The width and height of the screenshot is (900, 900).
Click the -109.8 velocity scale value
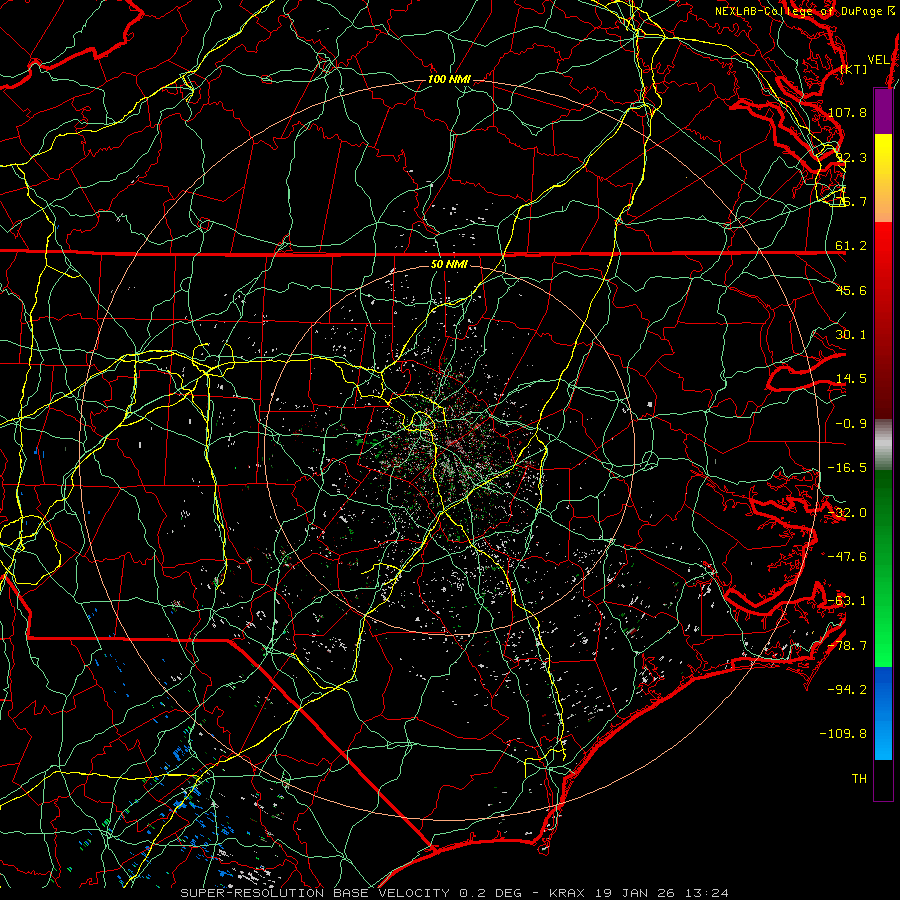[843, 734]
